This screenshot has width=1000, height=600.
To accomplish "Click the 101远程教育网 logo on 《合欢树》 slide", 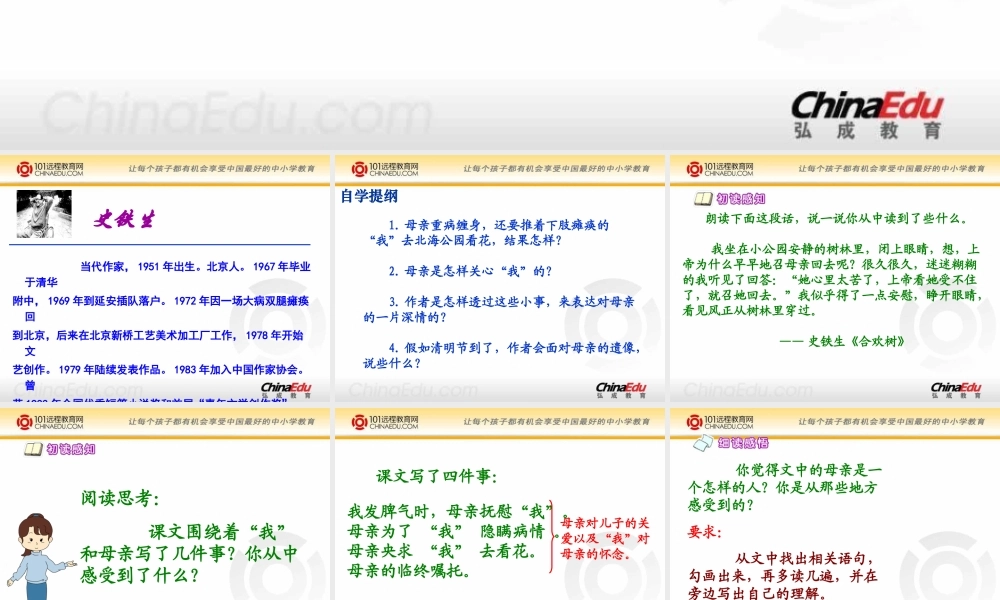I will click(x=720, y=169).
